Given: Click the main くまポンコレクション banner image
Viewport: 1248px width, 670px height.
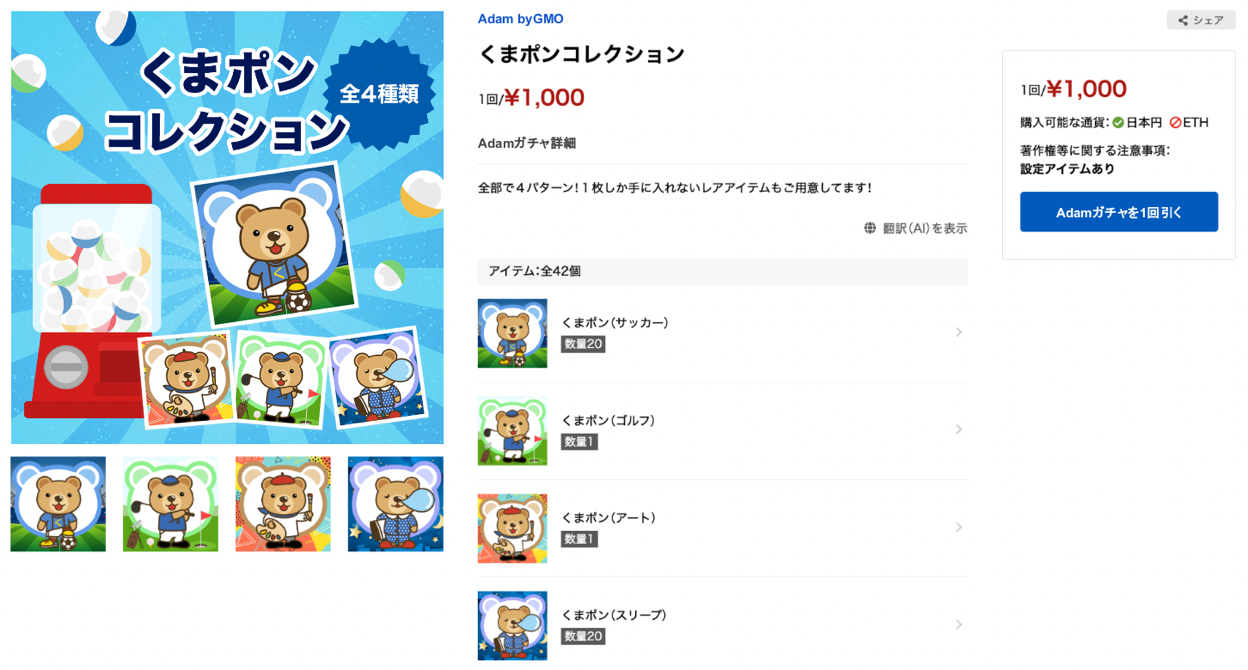Looking at the screenshot, I should (x=227, y=227).
